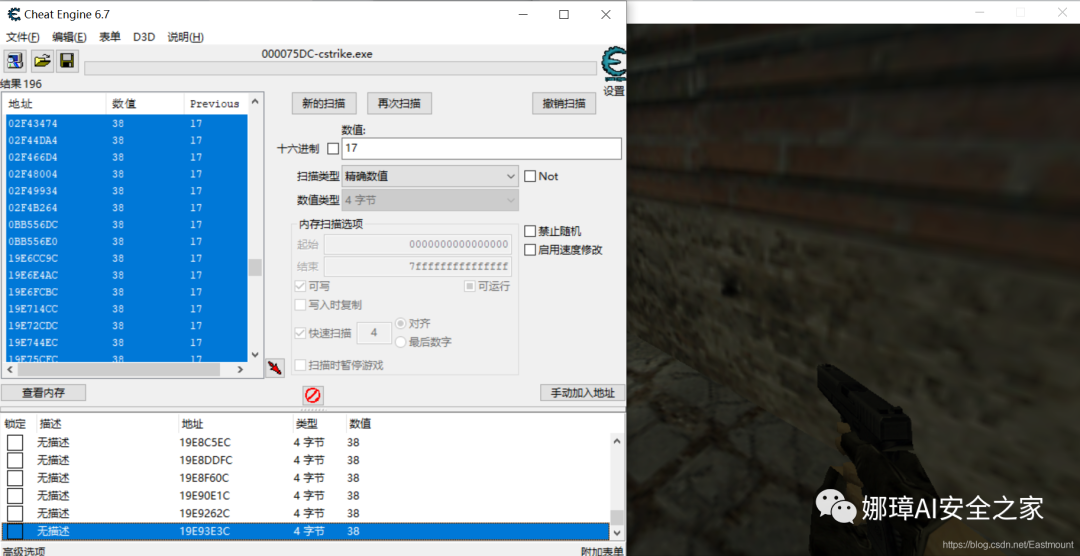This screenshot has width=1080, height=556.
Task: Toggle lock checkbox for address 19E8F60C
Action: tap(14, 478)
